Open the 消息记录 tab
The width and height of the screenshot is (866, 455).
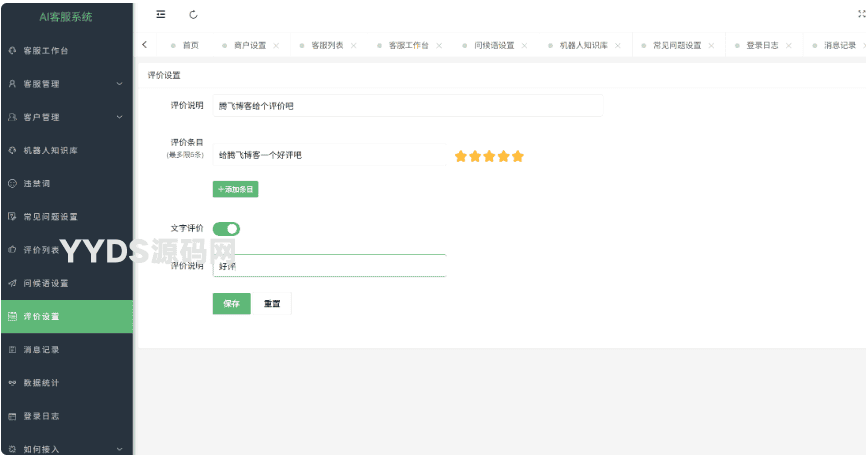pyautogui.click(x=839, y=45)
